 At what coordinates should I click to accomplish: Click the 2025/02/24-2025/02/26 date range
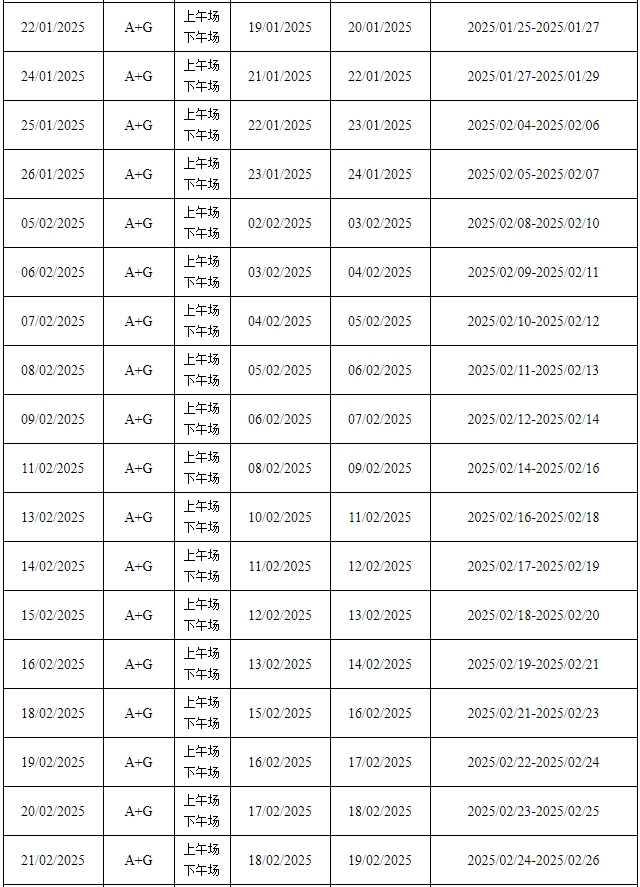click(x=533, y=860)
